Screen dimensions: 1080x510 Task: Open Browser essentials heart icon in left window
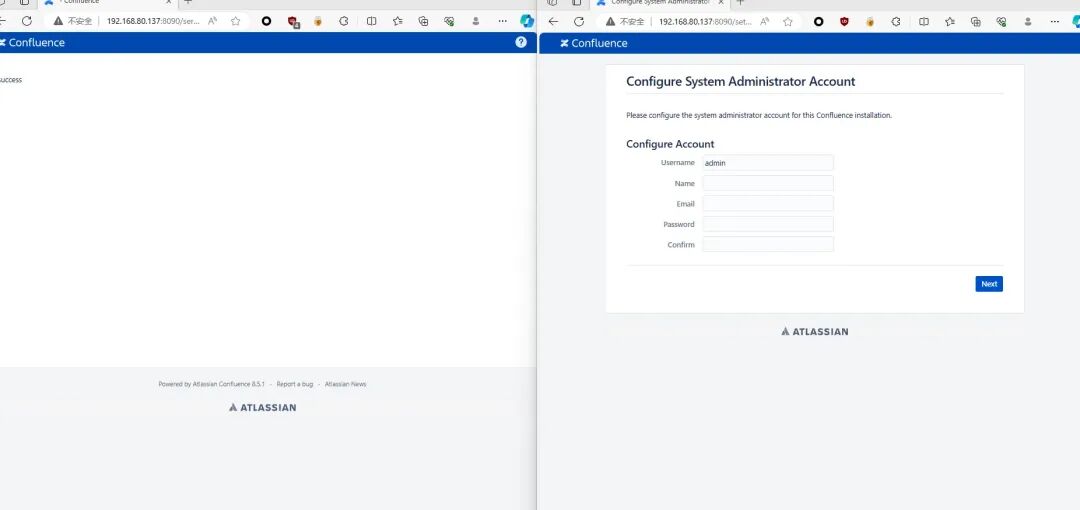tap(449, 21)
